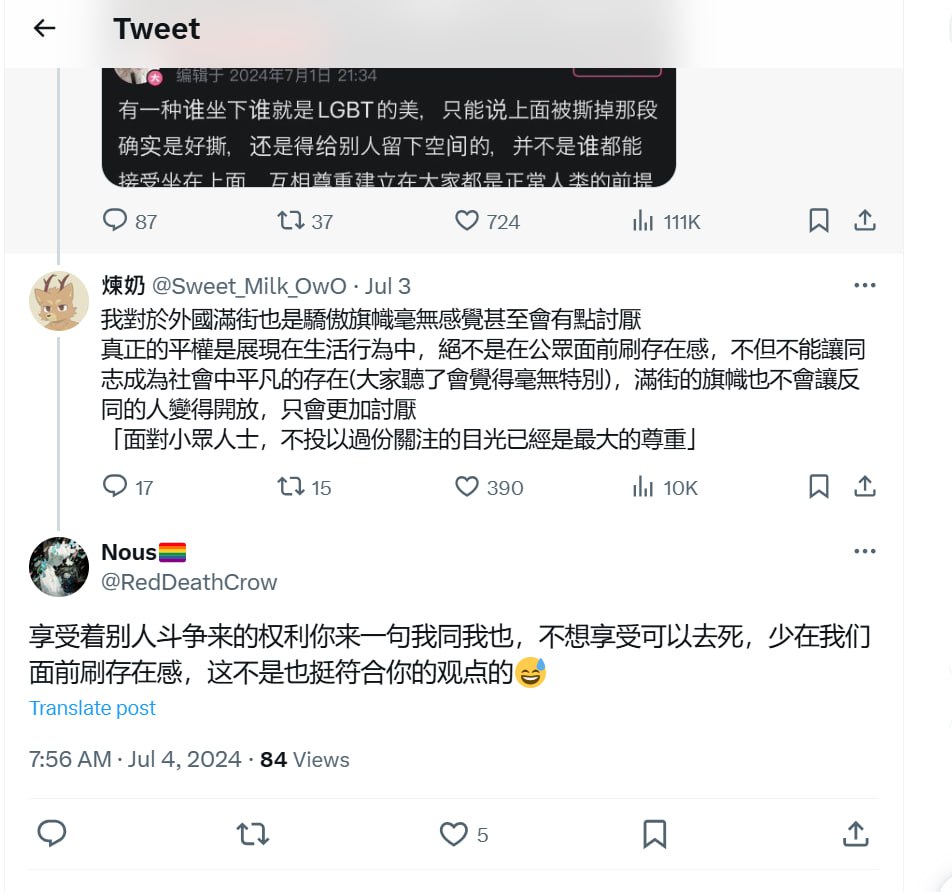Reply to Sweet_Milk_OwO's tweet with 17 replies
952x892 pixels.
[x=128, y=487]
